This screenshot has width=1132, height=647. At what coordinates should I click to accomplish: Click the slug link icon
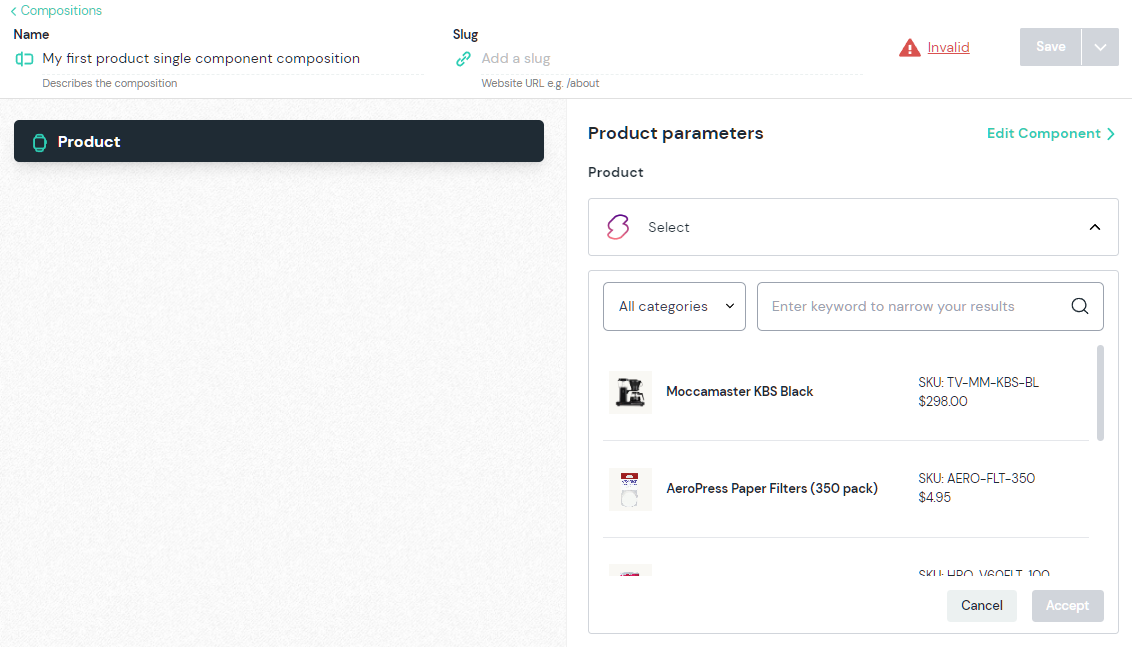tap(463, 59)
